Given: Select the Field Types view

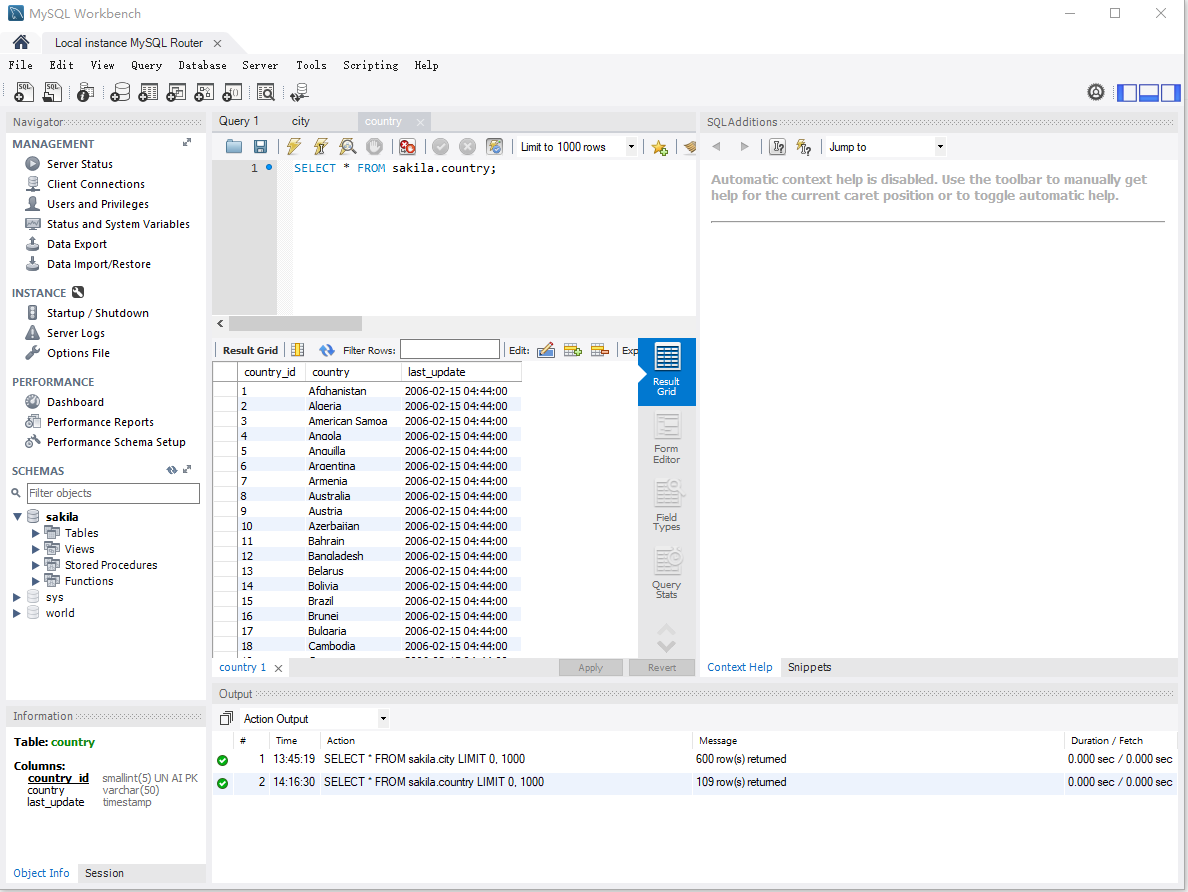Looking at the screenshot, I should pyautogui.click(x=667, y=505).
